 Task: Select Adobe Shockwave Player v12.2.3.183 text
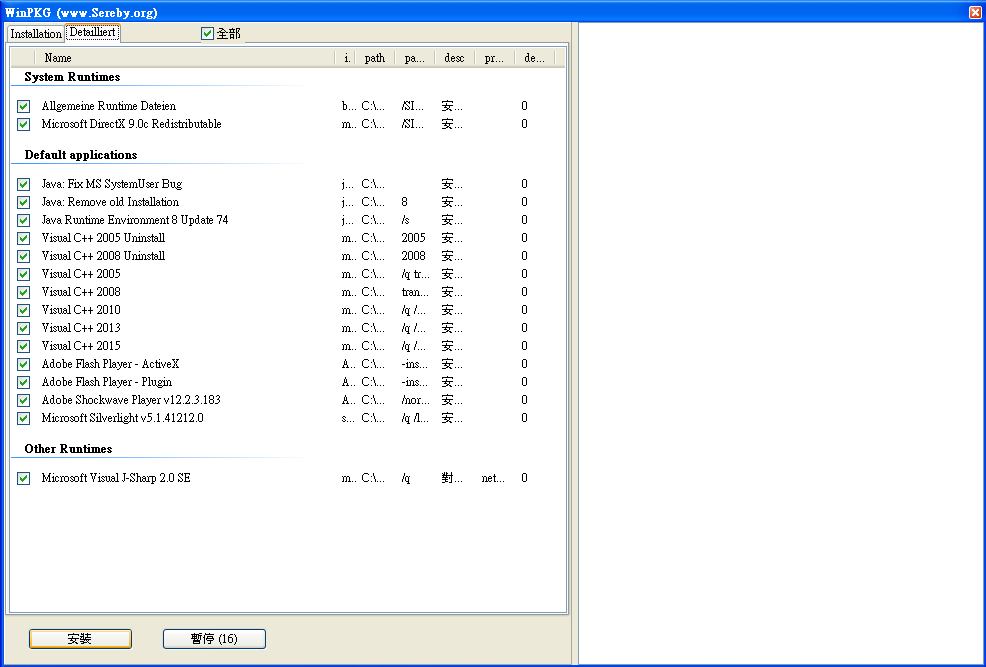[x=131, y=400]
